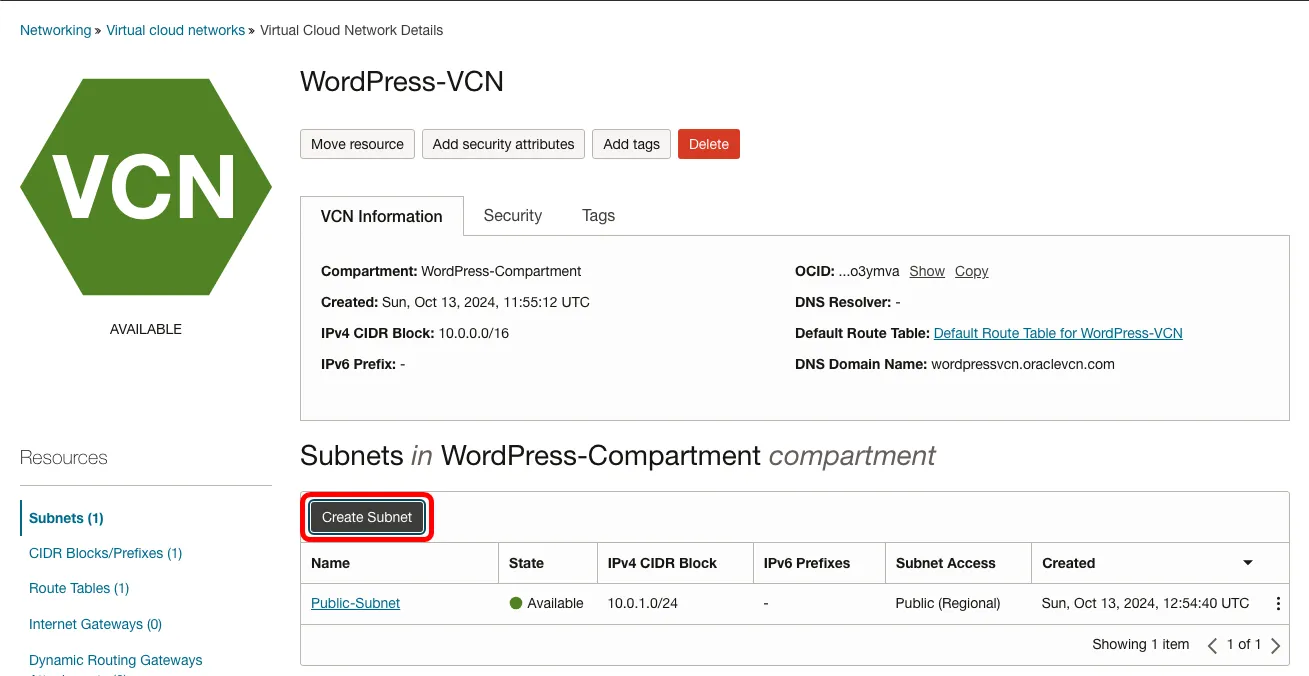Open the Networking breadcrumb link
The image size is (1309, 676).
tap(55, 30)
